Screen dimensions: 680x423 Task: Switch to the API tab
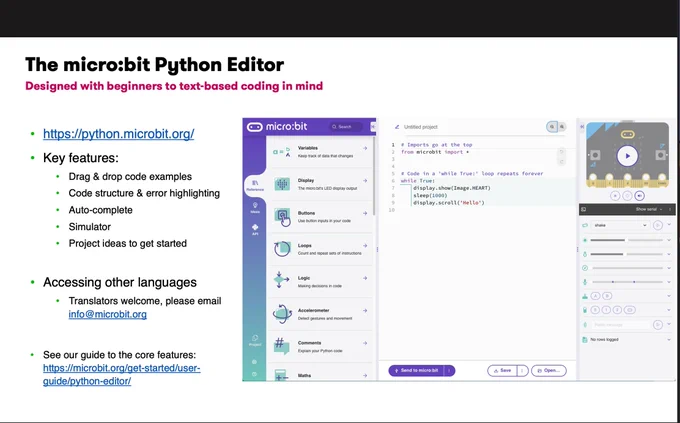(255, 230)
